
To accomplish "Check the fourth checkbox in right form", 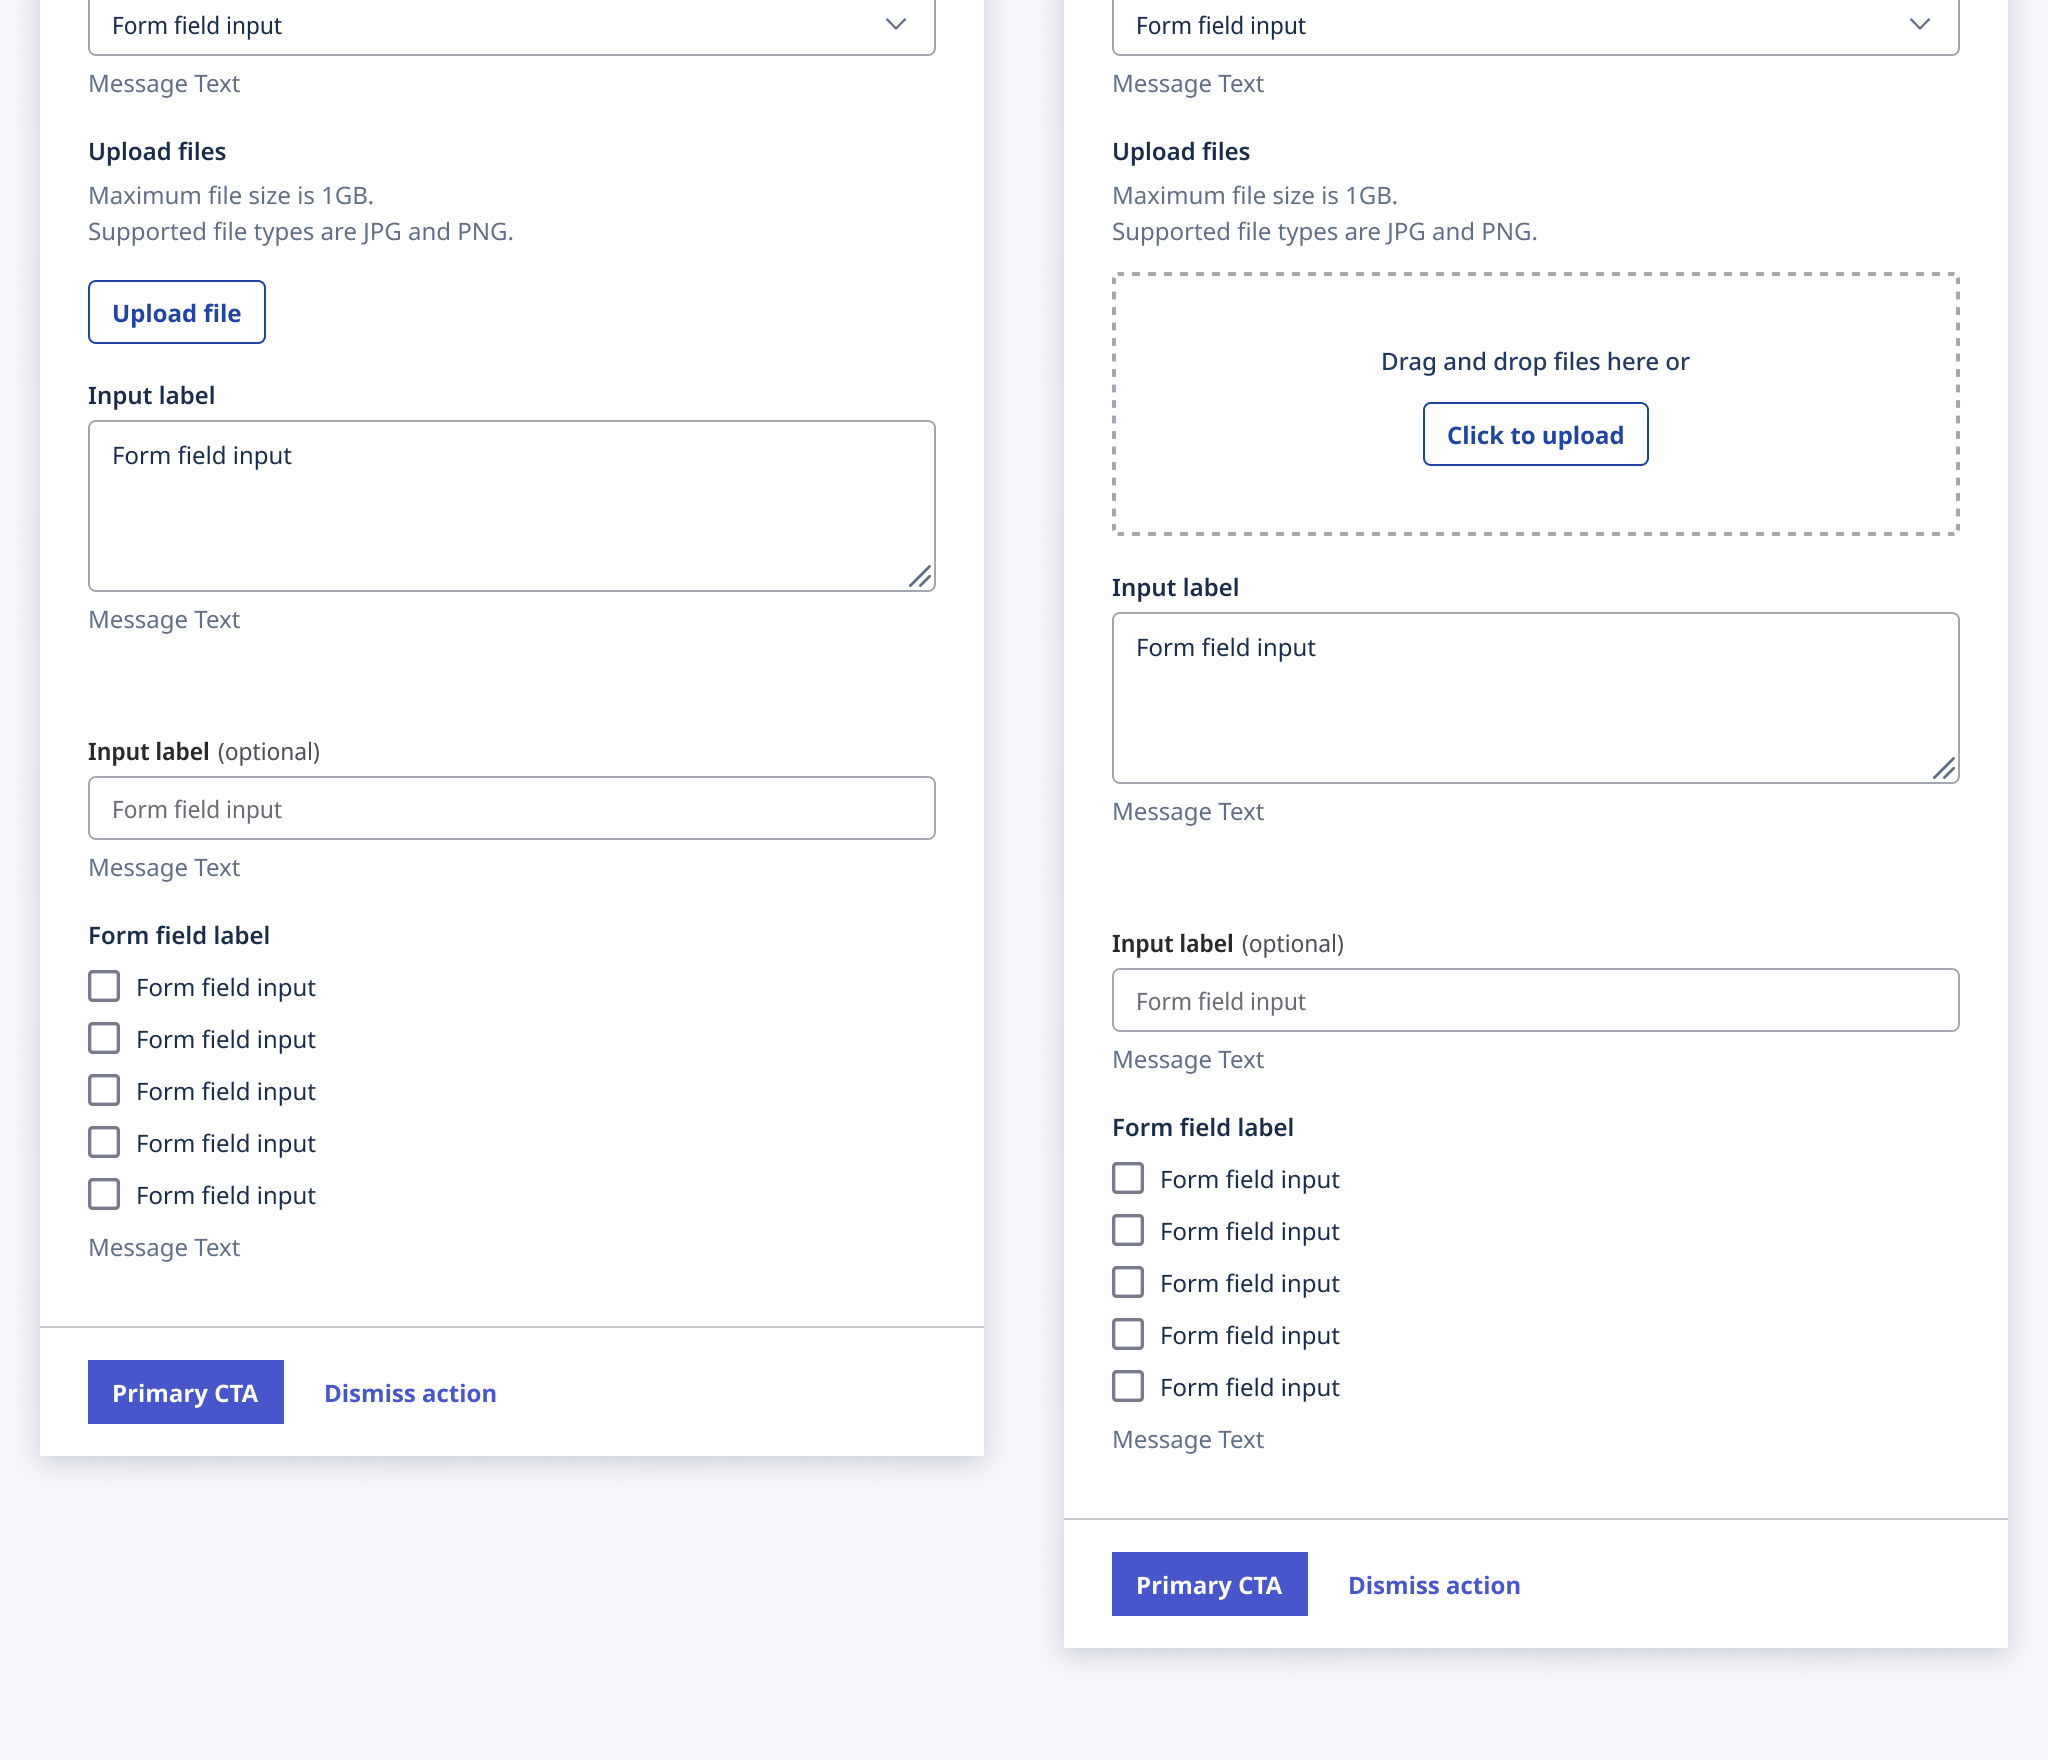I will point(1128,1335).
